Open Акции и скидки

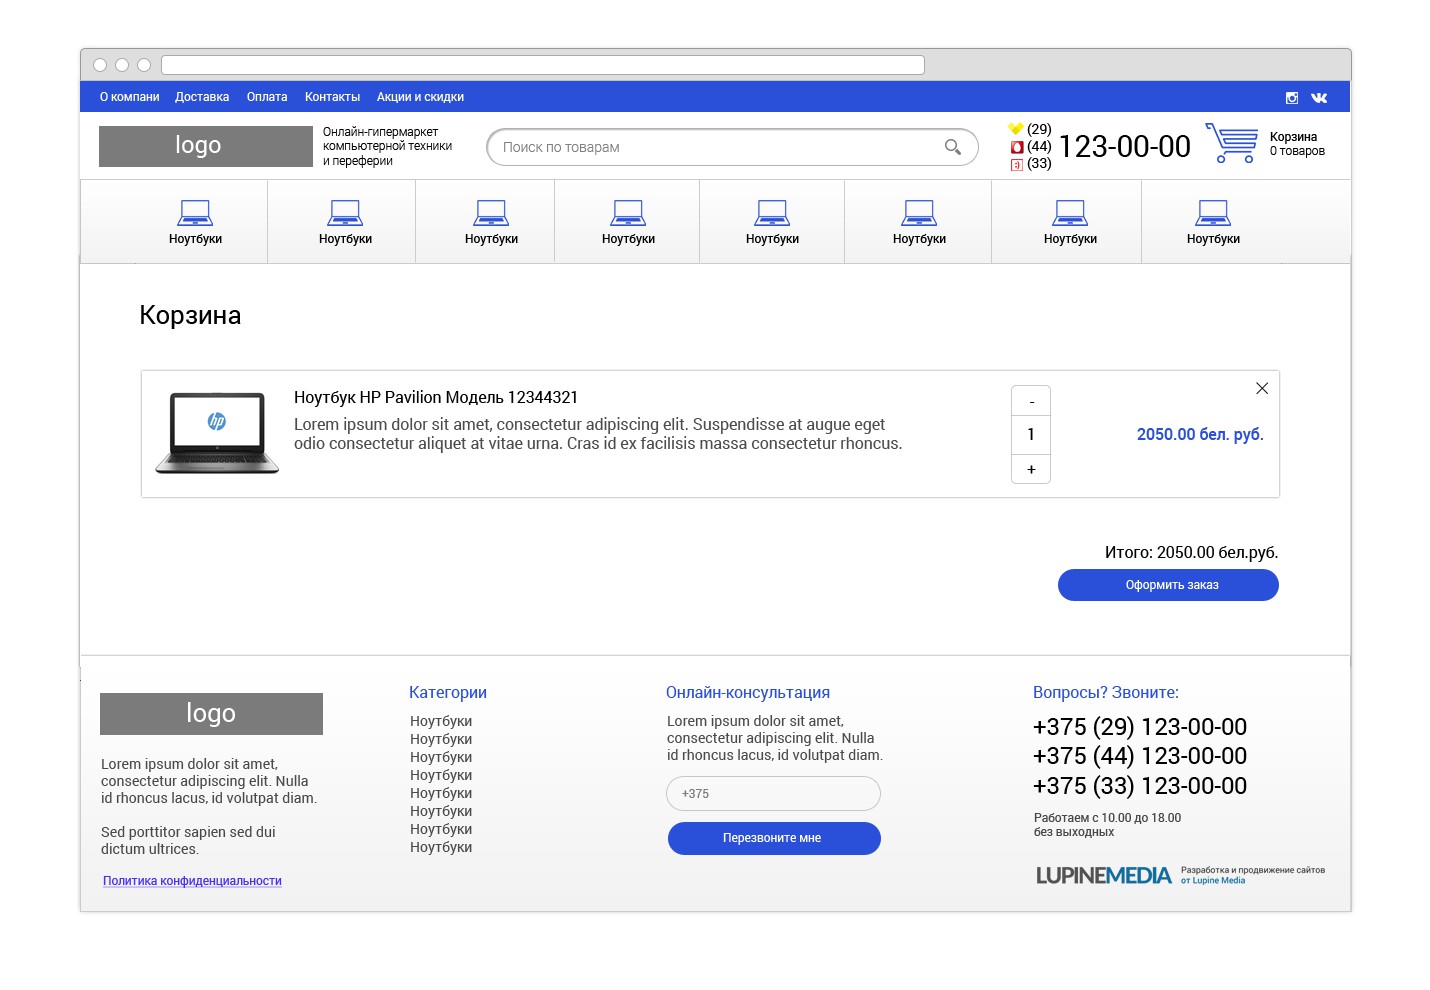[x=420, y=97]
